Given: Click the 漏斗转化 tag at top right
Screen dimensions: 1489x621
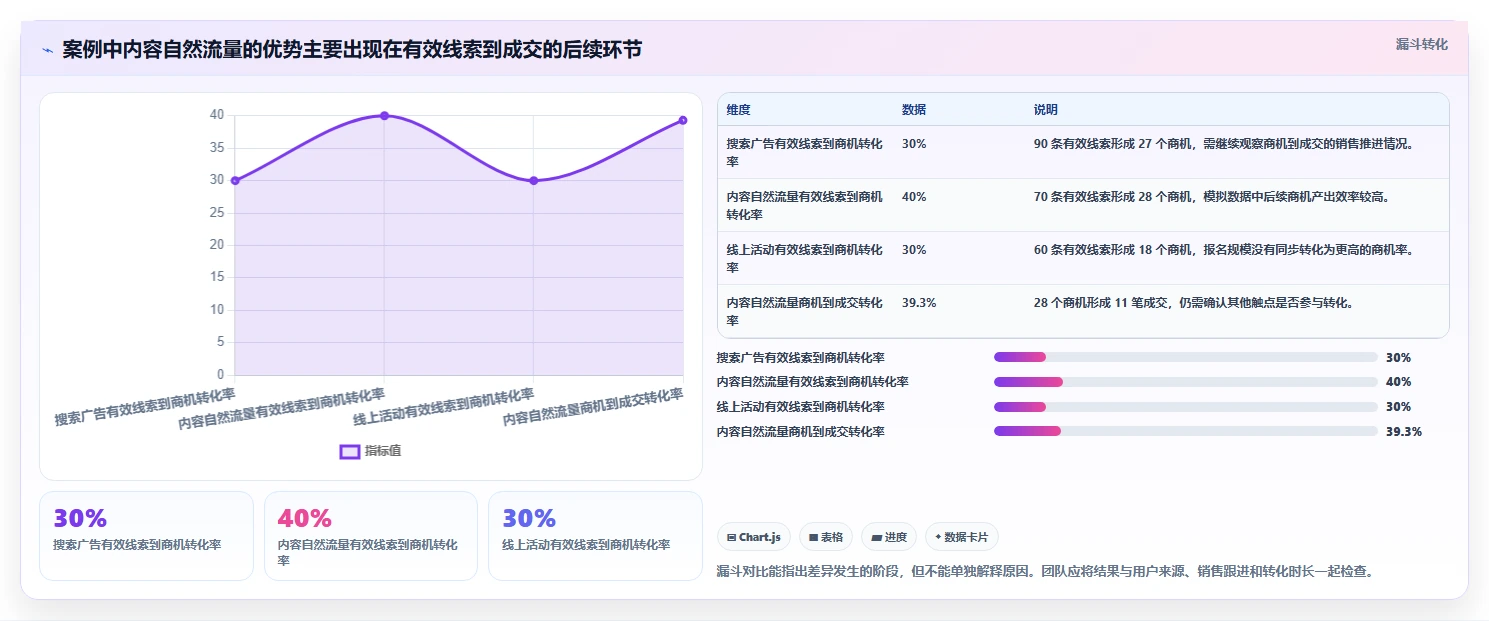Looking at the screenshot, I should click(x=1421, y=44).
